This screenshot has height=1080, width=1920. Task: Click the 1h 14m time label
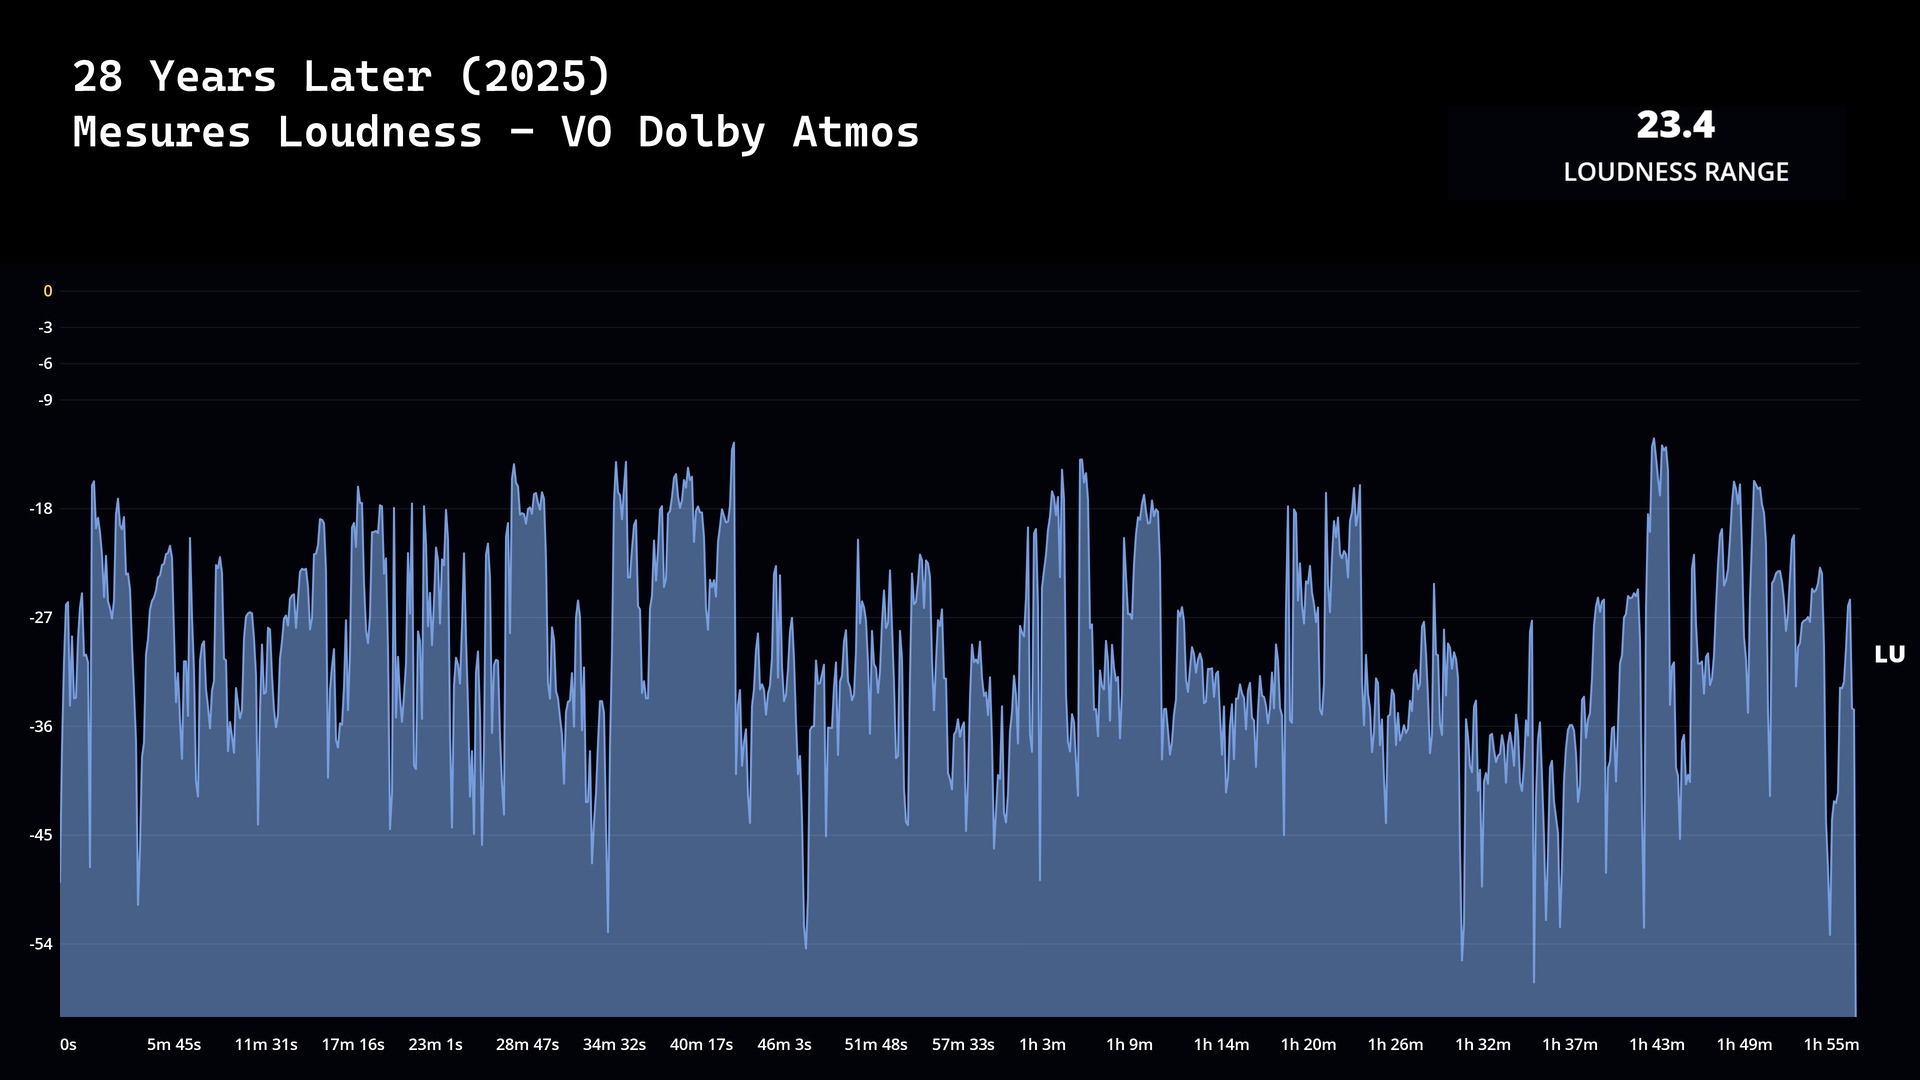pos(1221,1045)
